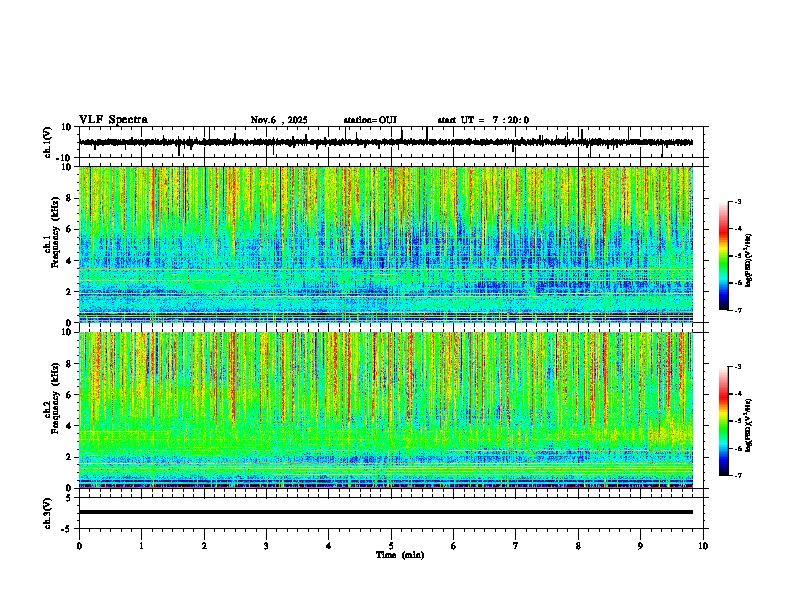Click the ch.1 spectrogram color scale bar
Image resolution: width=792 pixels, height=612 pixels.
tap(724, 256)
